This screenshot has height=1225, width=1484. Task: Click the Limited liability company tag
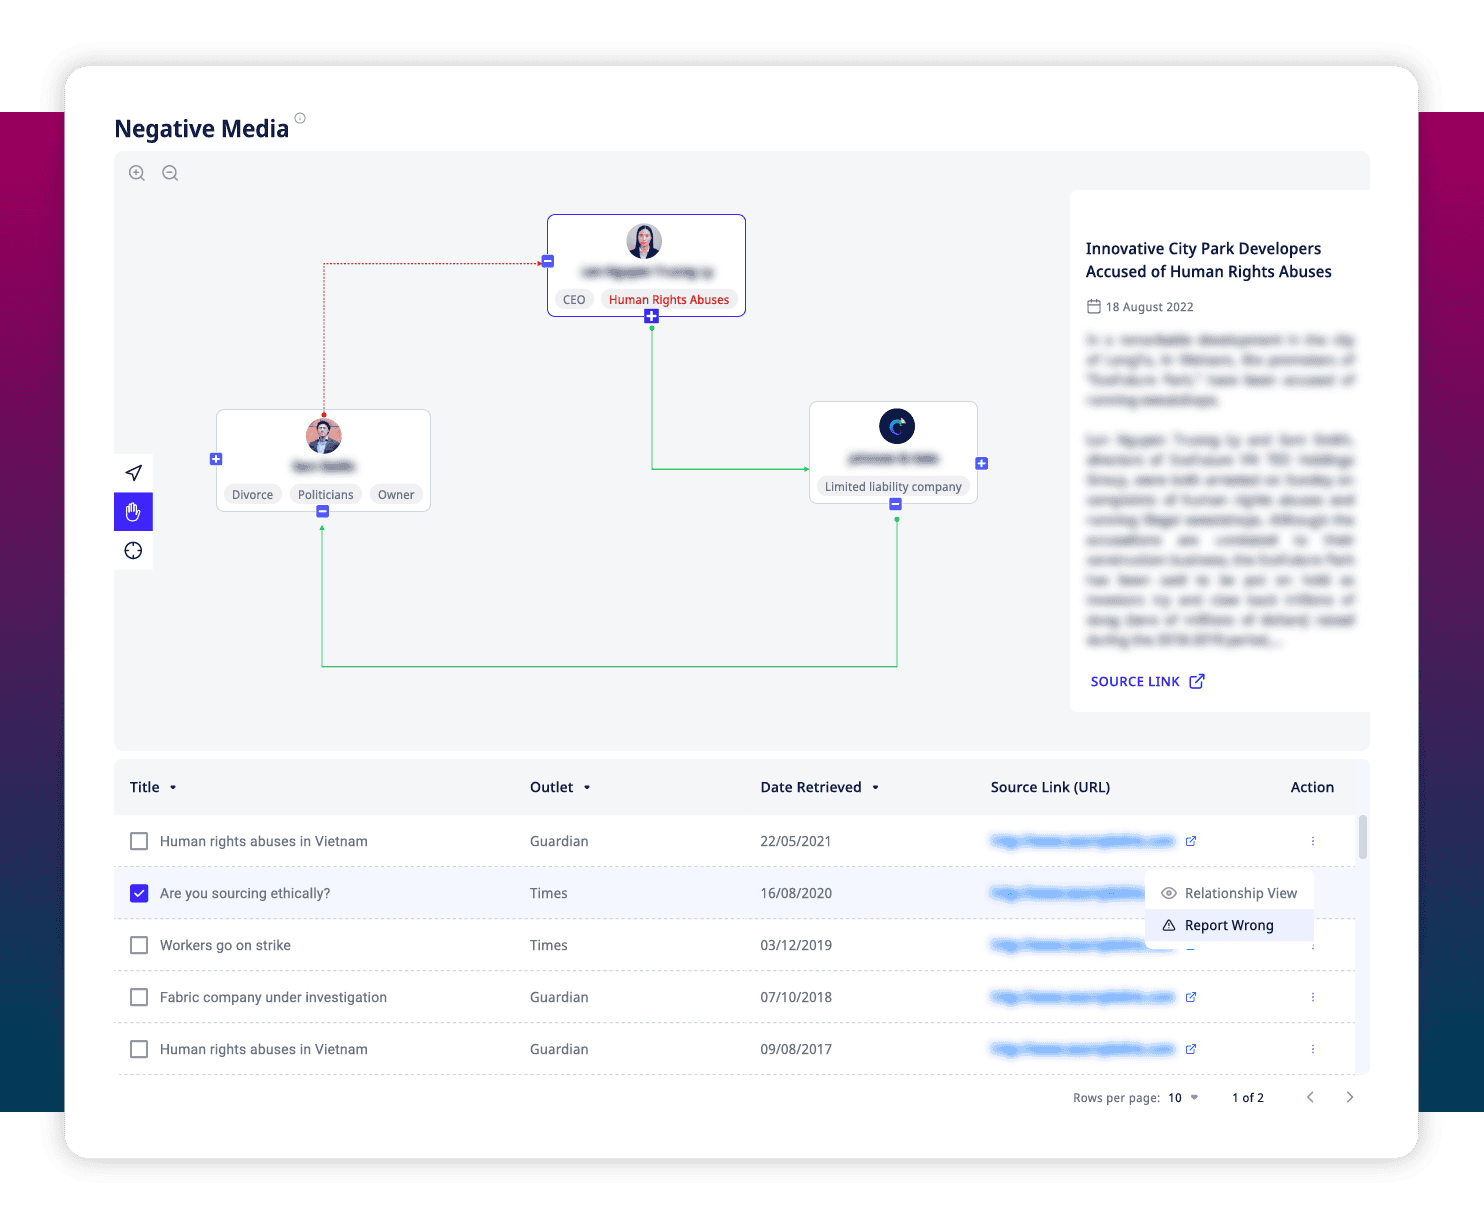click(x=893, y=487)
